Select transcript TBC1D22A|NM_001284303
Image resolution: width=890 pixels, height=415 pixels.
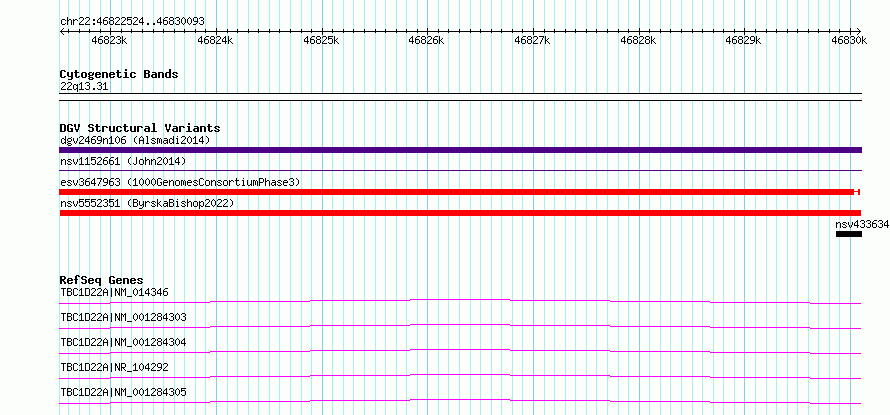click(123, 317)
